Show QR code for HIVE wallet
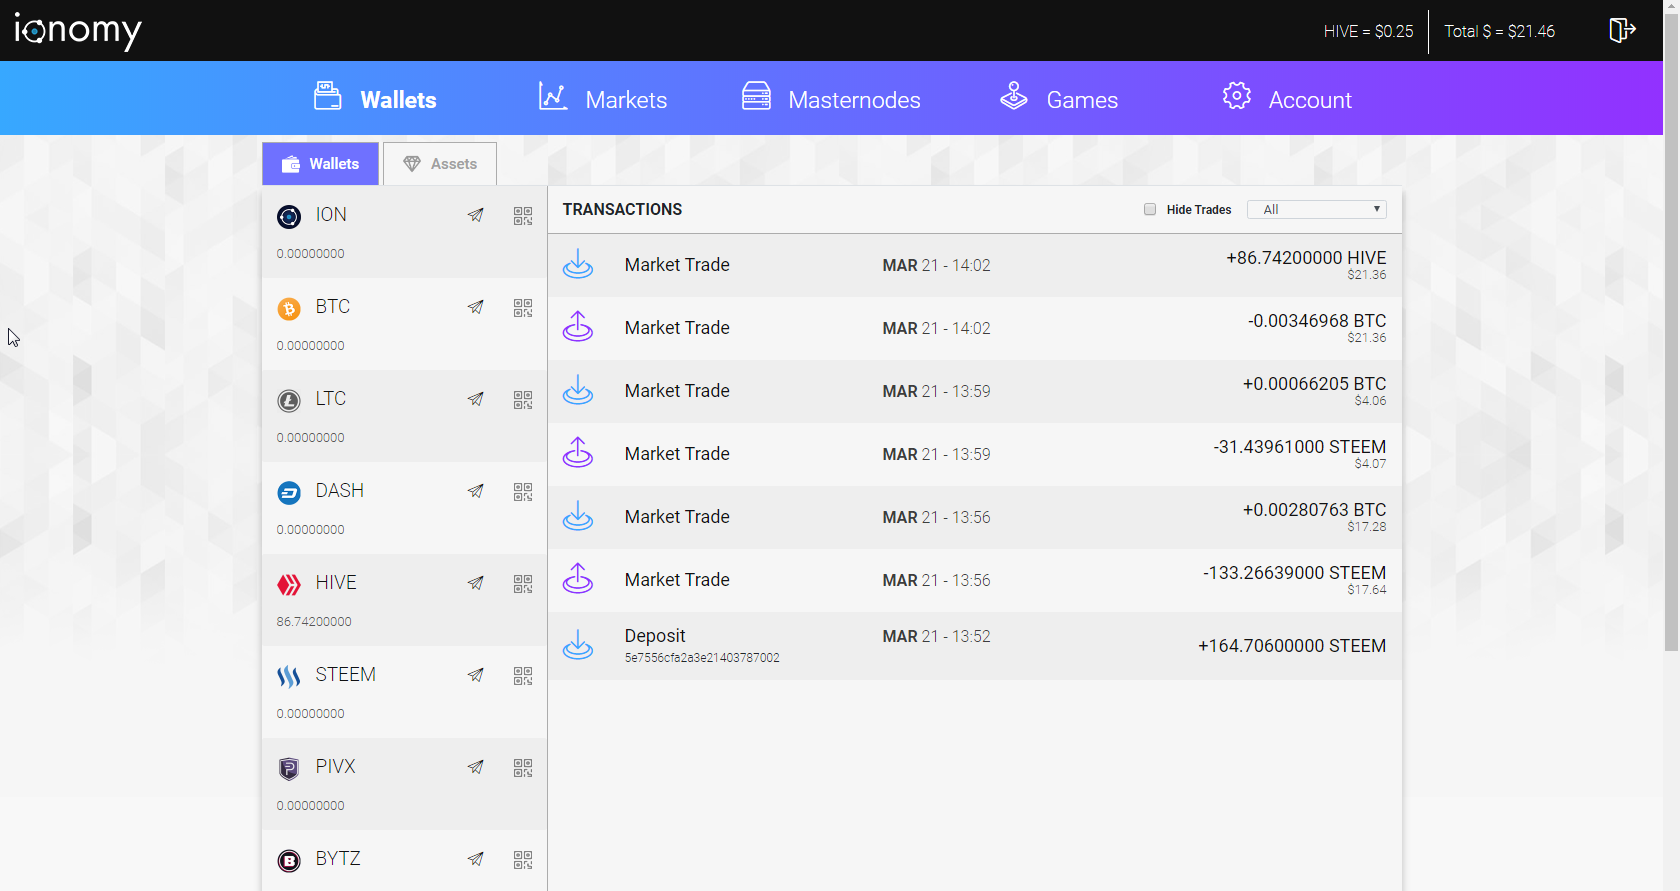The height and width of the screenshot is (891, 1680). (523, 584)
